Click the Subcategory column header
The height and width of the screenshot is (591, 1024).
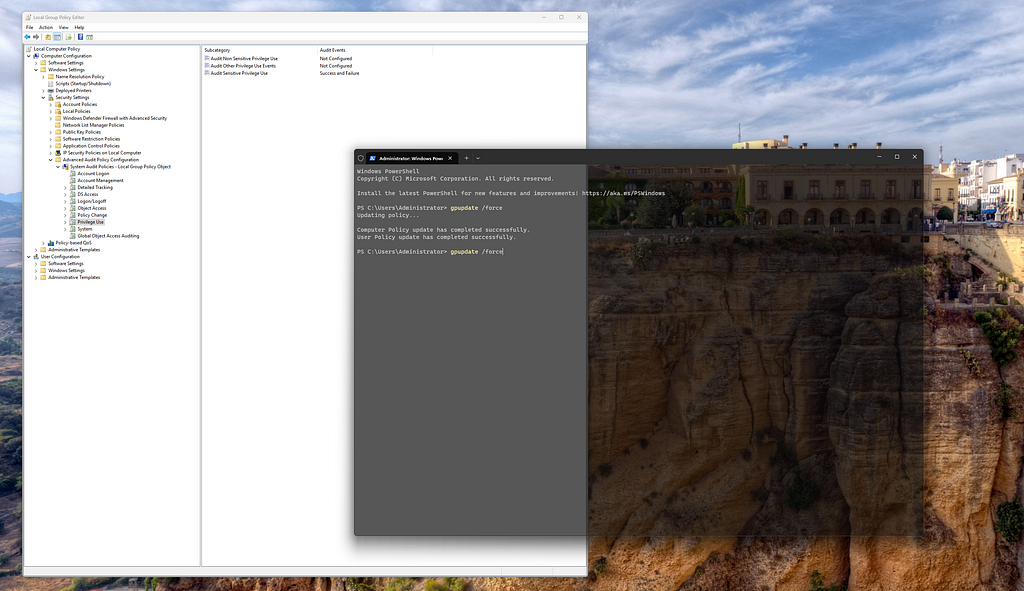coord(259,50)
